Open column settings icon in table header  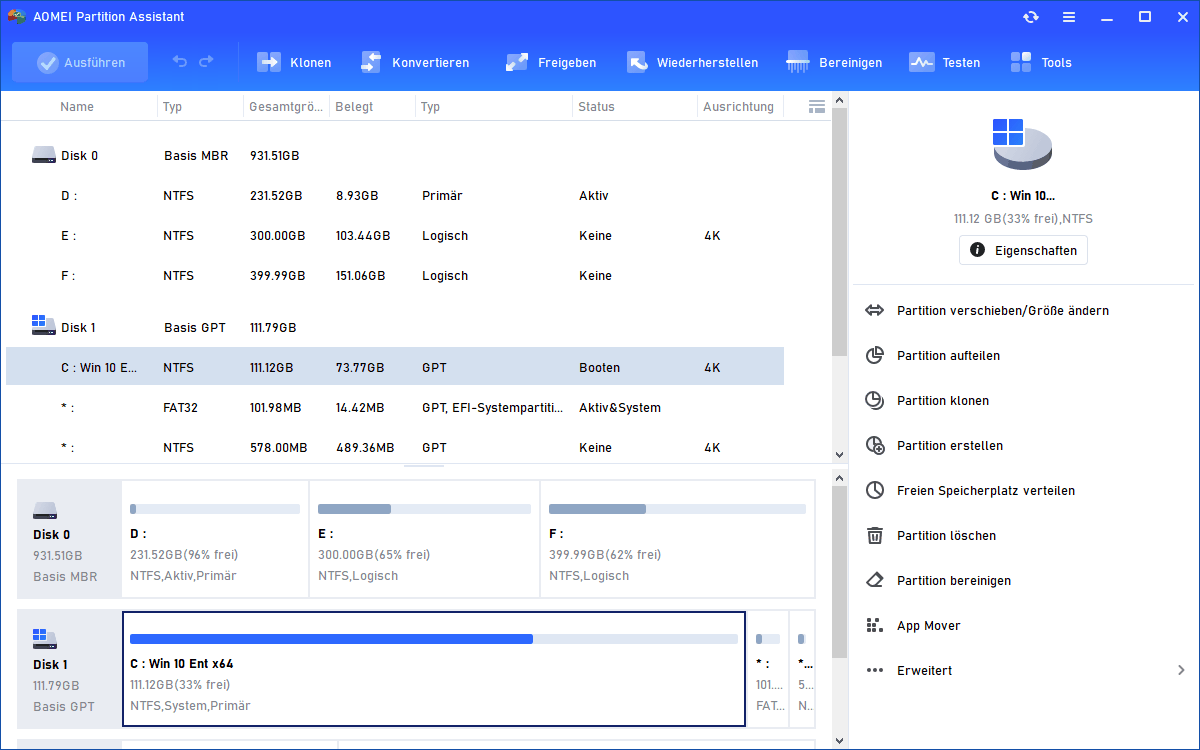pos(816,106)
